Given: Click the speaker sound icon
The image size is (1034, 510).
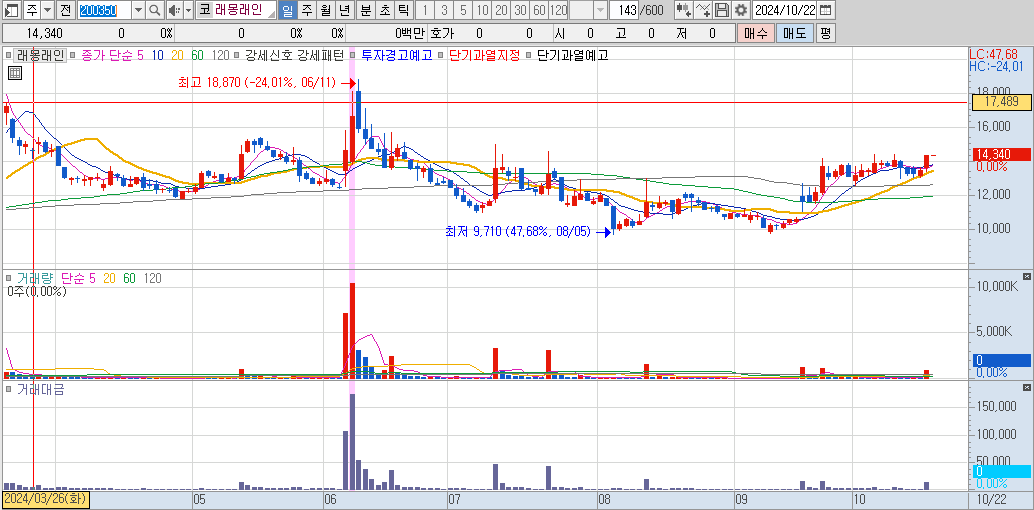Looking at the screenshot, I should [x=173, y=10].
